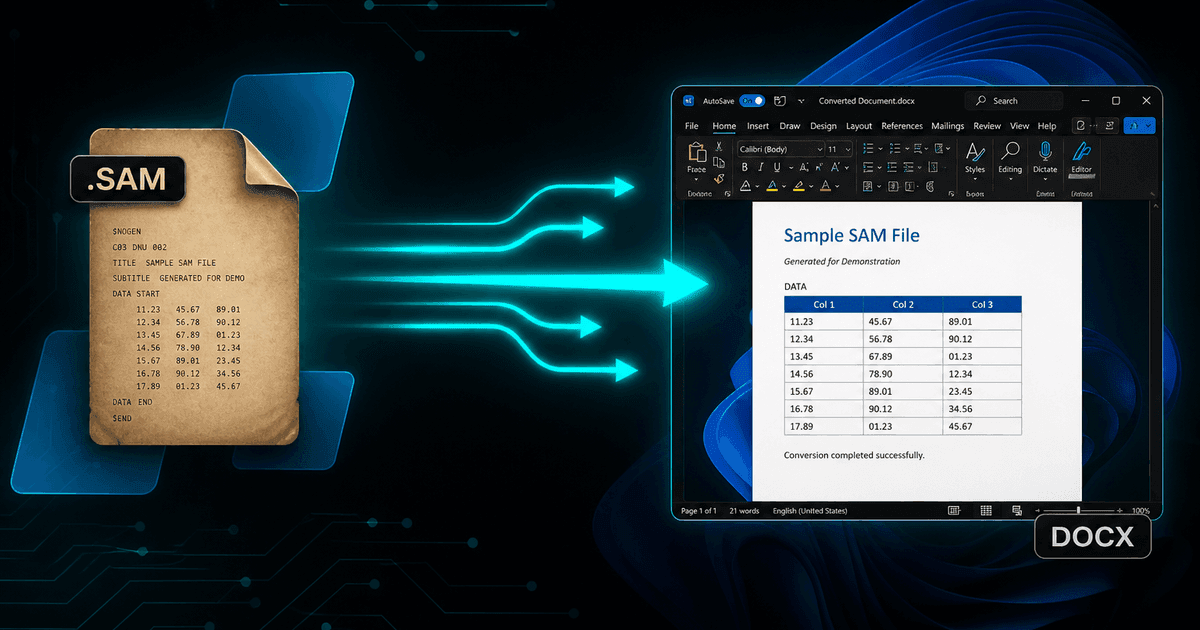Screen dimensions: 1200x630
Task: Open the File menu
Action: click(x=691, y=126)
